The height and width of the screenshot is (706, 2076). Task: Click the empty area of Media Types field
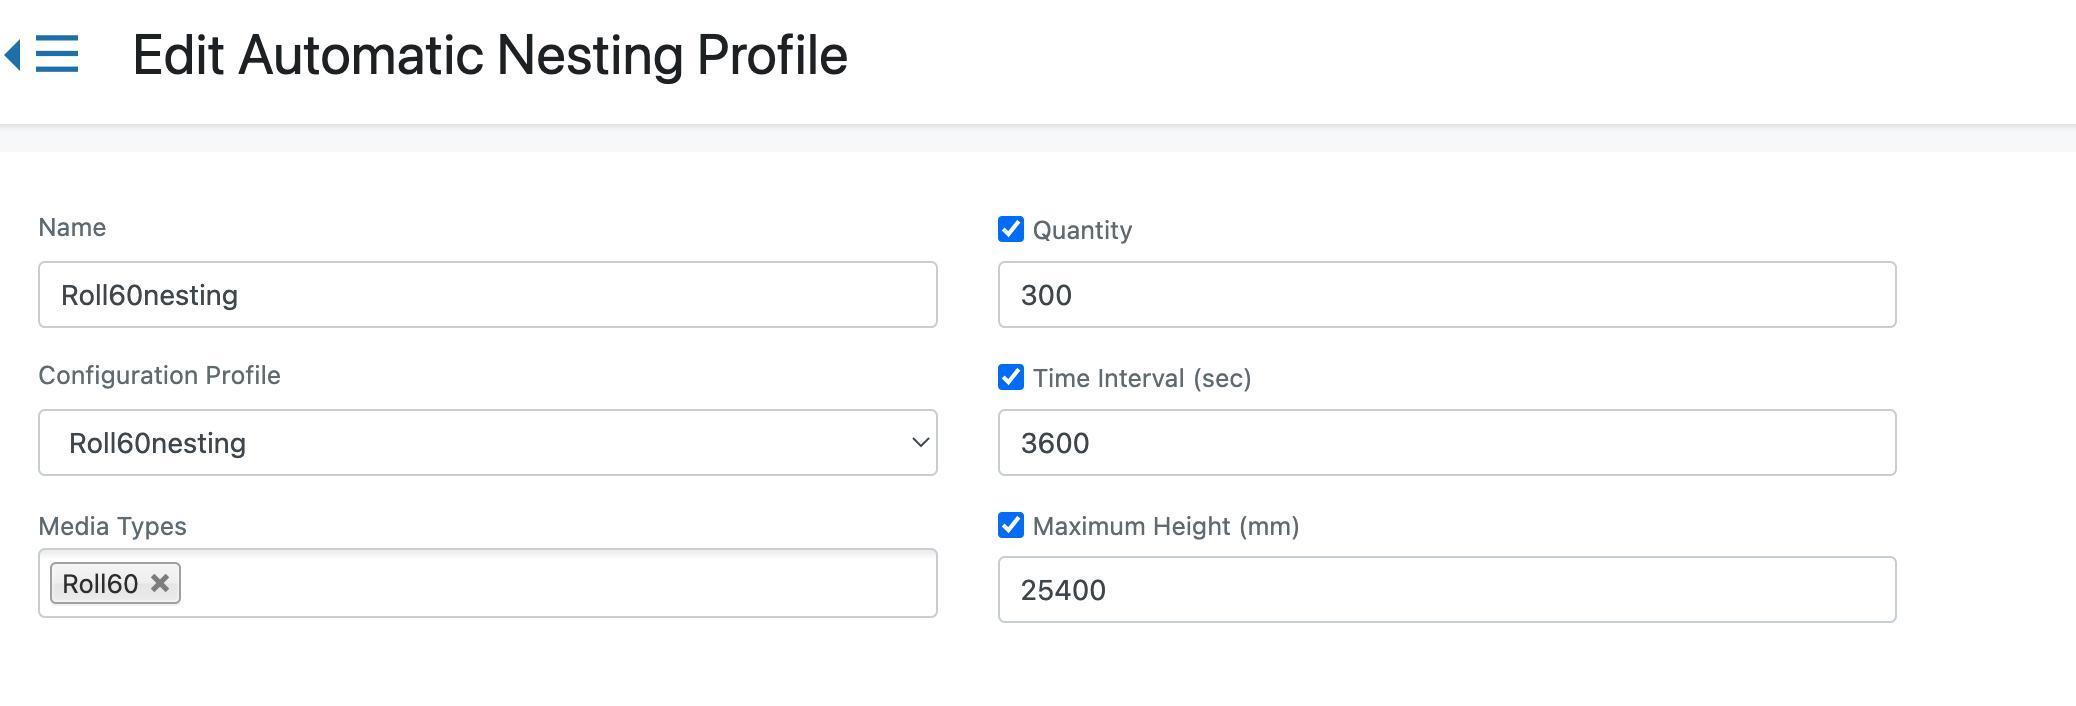(560, 583)
